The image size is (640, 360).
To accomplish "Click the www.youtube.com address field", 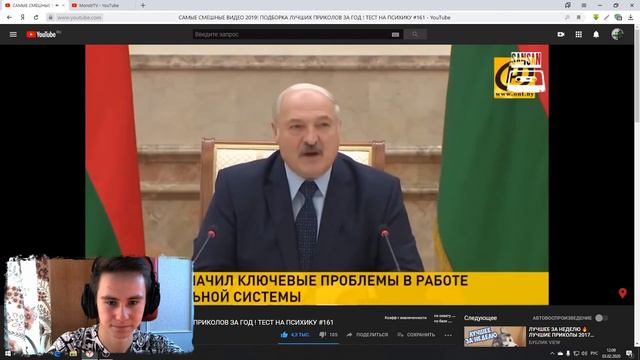I will pos(79,18).
